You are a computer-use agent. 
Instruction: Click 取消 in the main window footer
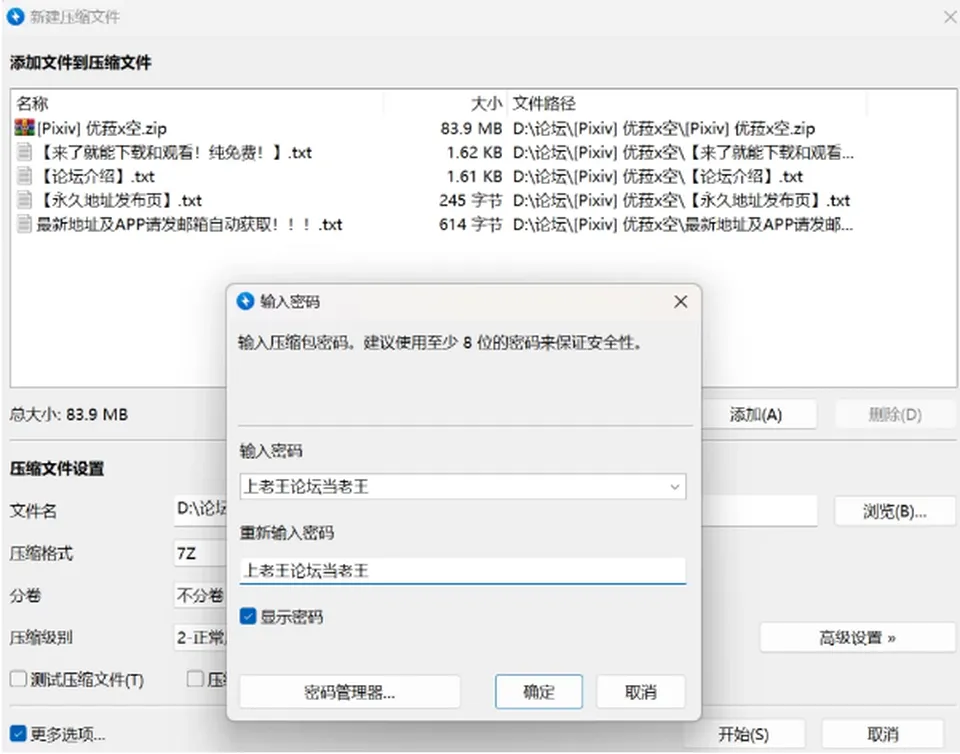coord(882,734)
